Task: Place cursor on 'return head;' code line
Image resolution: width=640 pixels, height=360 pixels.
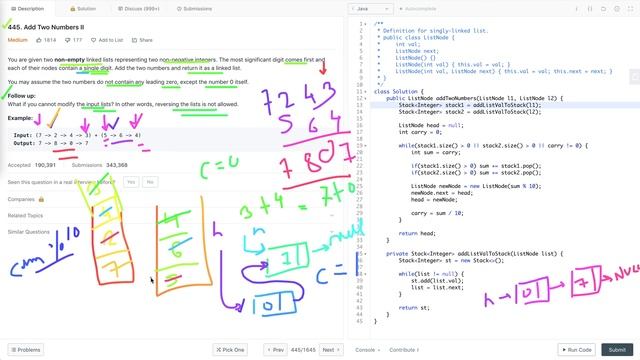Action: (x=417, y=233)
